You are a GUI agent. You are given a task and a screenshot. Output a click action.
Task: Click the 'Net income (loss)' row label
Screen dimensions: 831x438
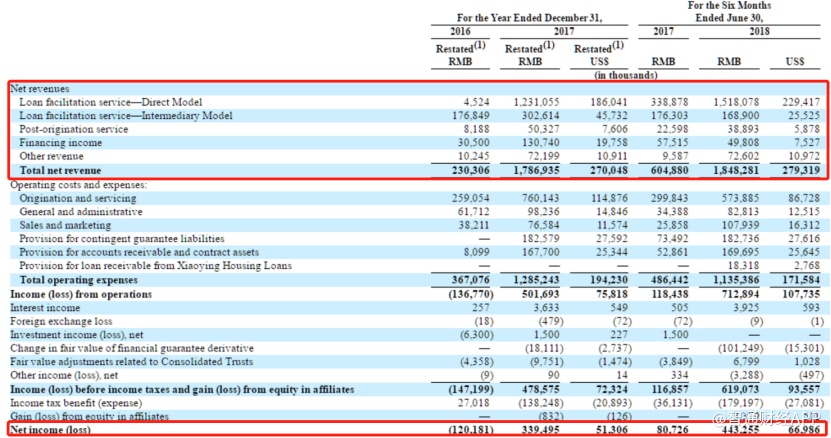click(49, 429)
